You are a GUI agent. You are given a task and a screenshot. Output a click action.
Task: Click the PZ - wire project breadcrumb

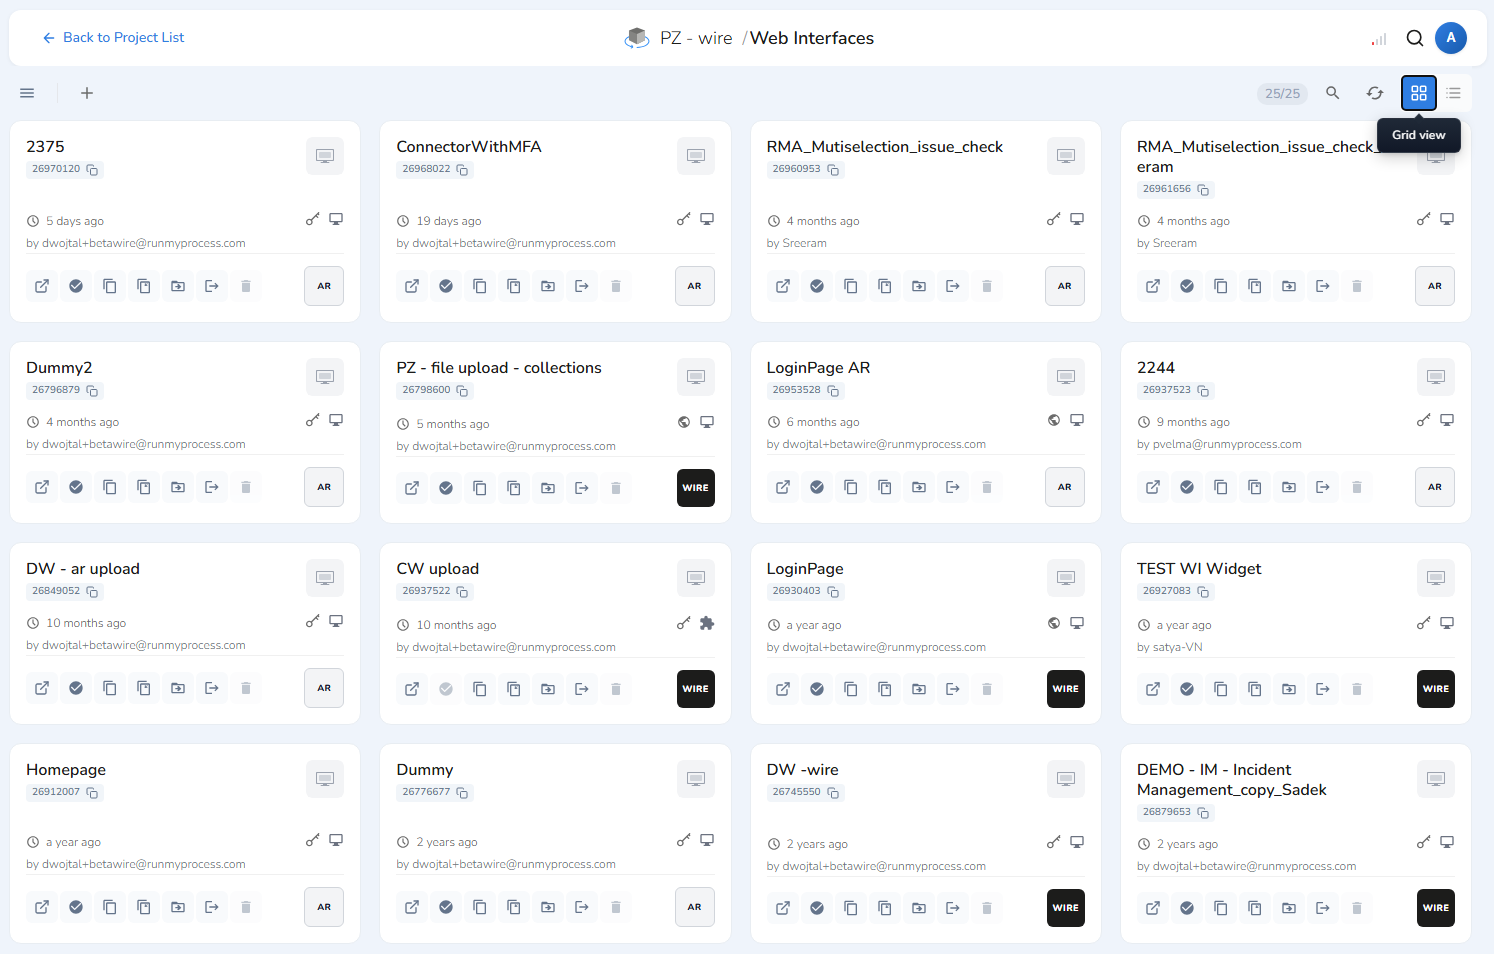click(x=696, y=38)
